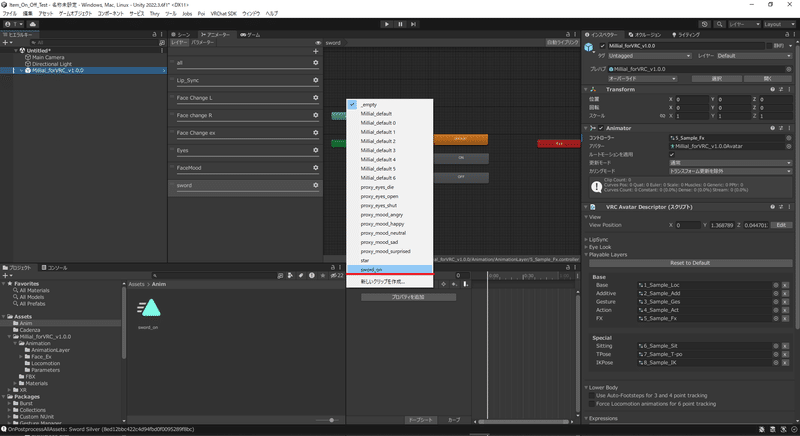Click the add keyframe icon in Animation window
This screenshot has width=800, height=436.
point(443,284)
